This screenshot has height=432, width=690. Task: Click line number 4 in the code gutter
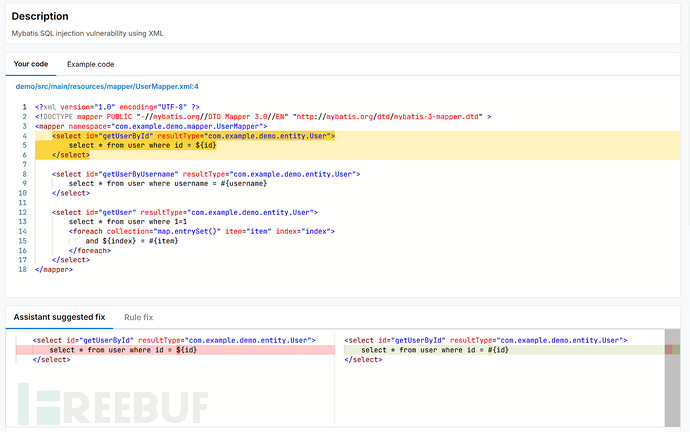pos(24,136)
